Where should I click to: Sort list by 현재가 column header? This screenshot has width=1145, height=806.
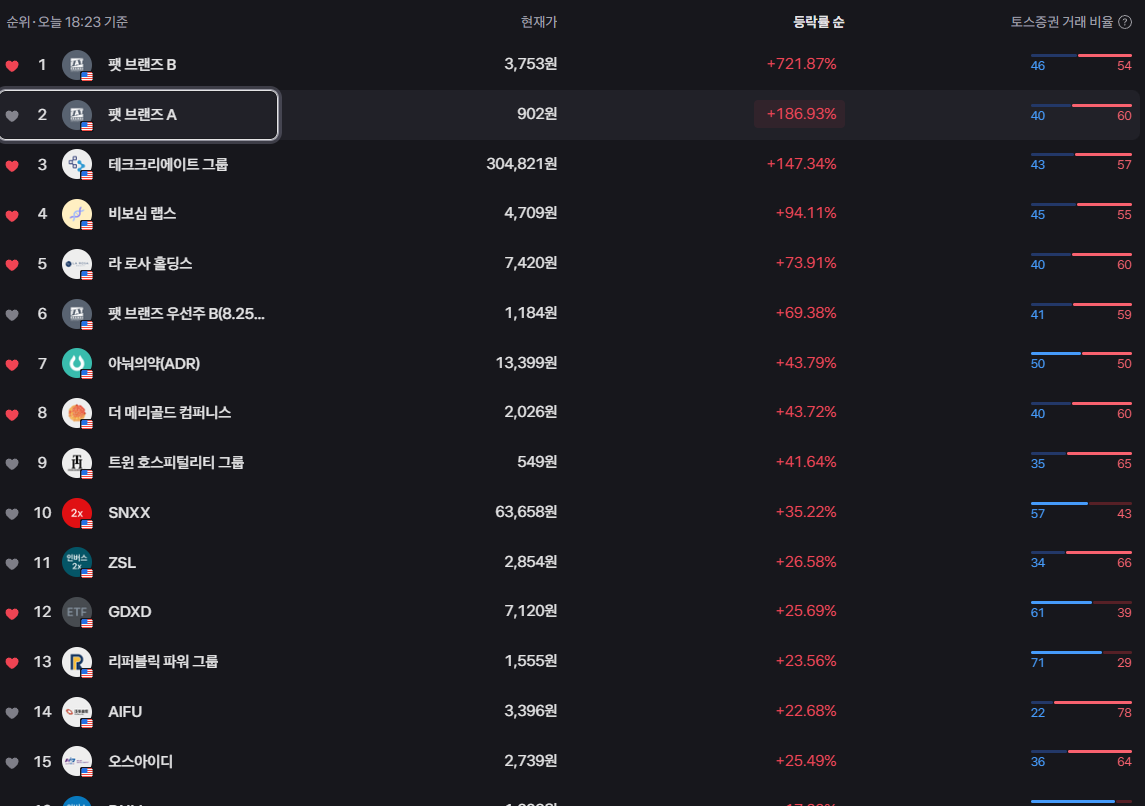point(539,22)
